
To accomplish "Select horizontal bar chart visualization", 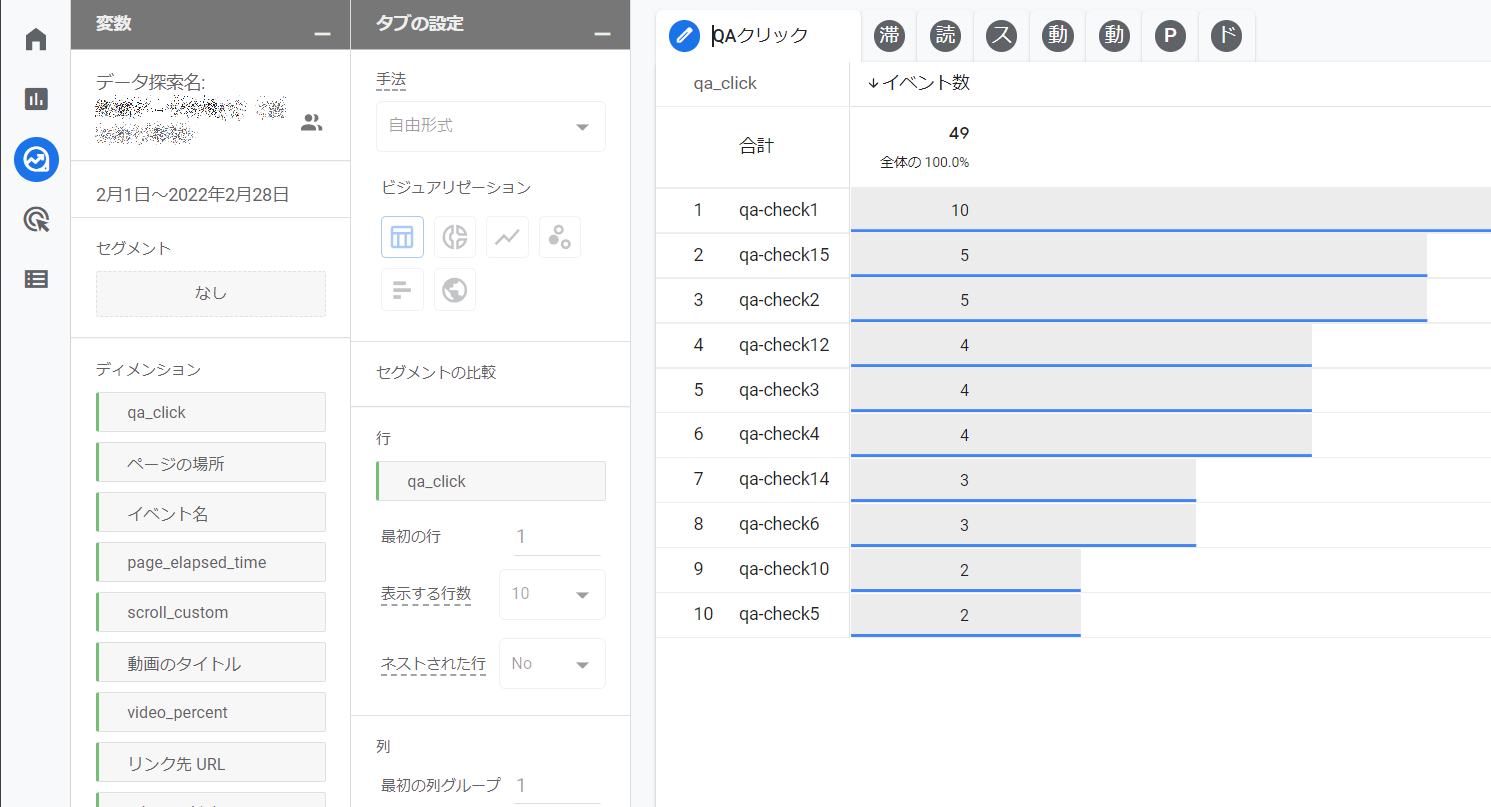I will point(402,290).
